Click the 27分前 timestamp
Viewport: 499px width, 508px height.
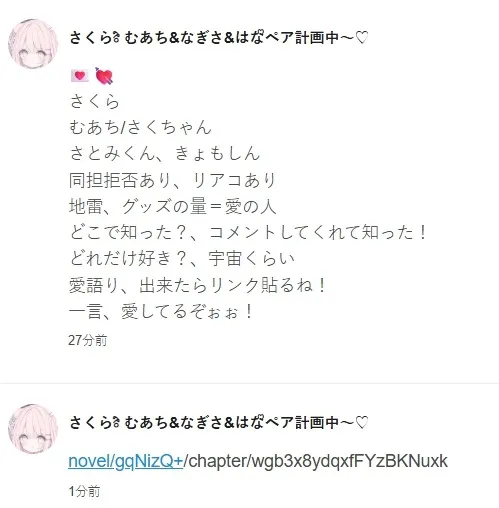pos(88,340)
